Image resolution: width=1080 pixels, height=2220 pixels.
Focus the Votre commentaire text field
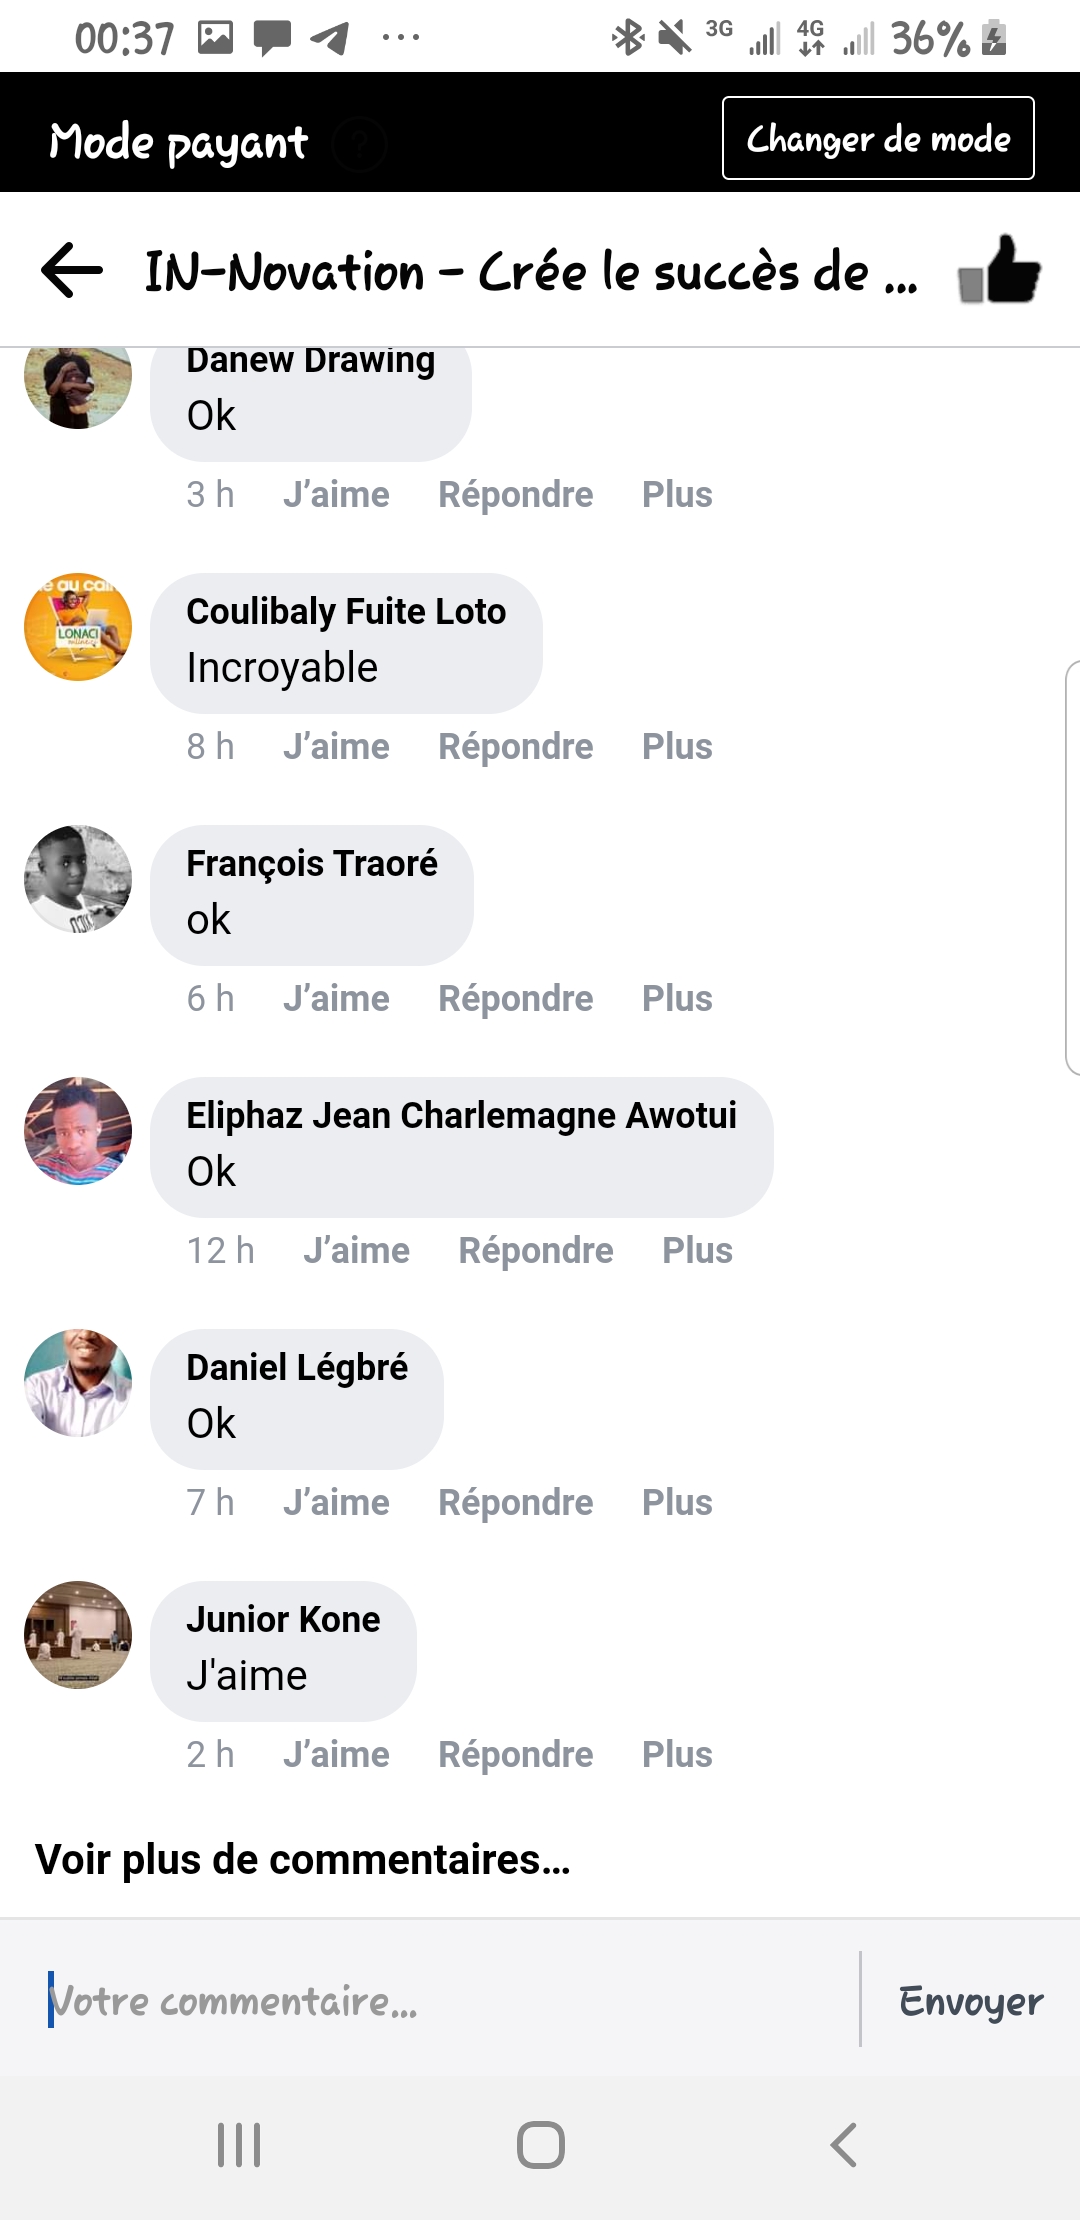450,2000
